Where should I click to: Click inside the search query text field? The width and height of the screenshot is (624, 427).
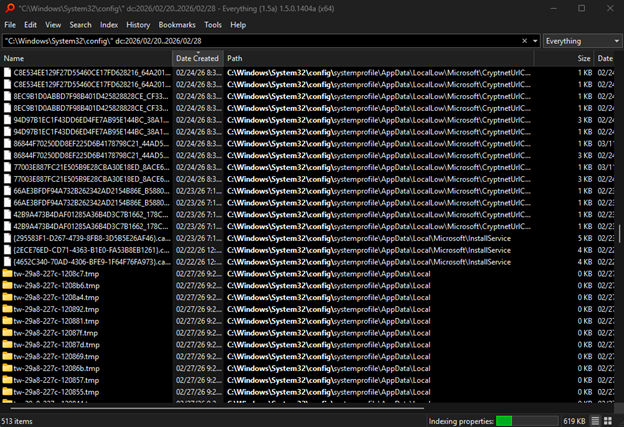(x=260, y=41)
